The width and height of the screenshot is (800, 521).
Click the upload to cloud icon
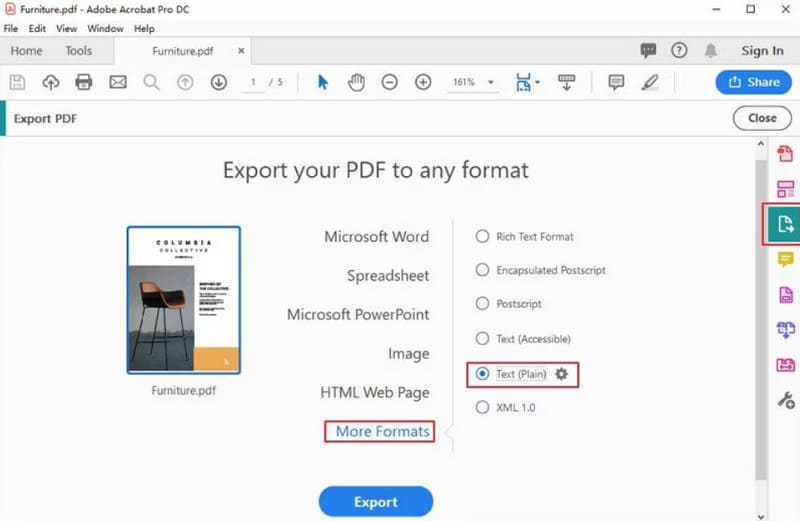coord(51,82)
